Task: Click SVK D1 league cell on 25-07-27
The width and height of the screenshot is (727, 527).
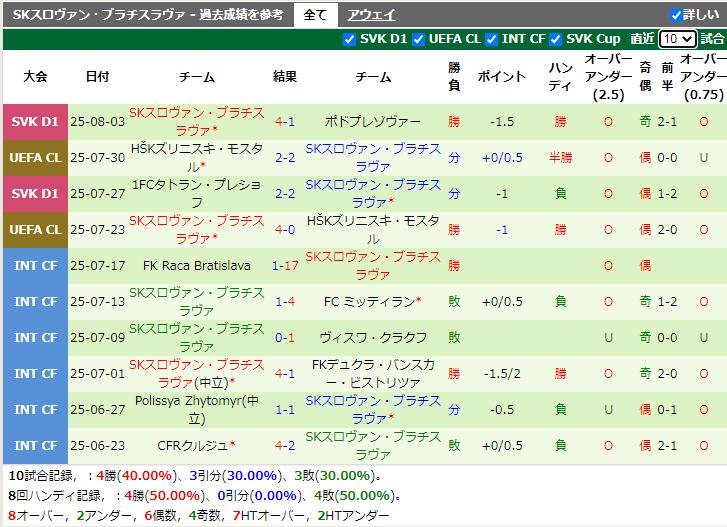Action: click(35, 194)
